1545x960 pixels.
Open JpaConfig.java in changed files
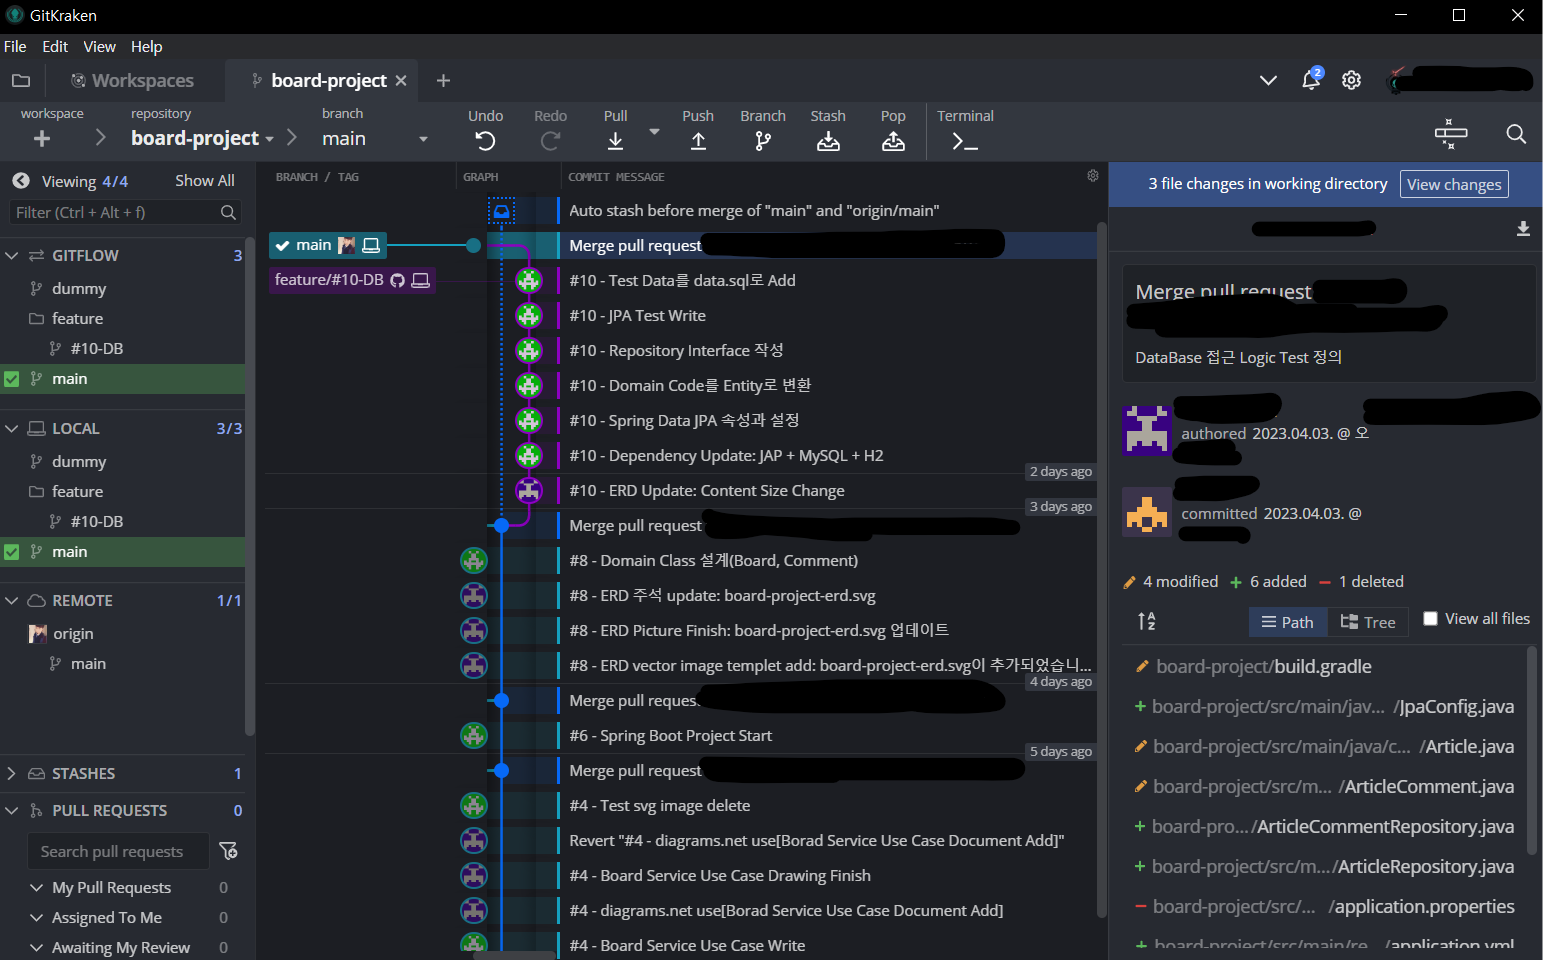pyautogui.click(x=1326, y=707)
